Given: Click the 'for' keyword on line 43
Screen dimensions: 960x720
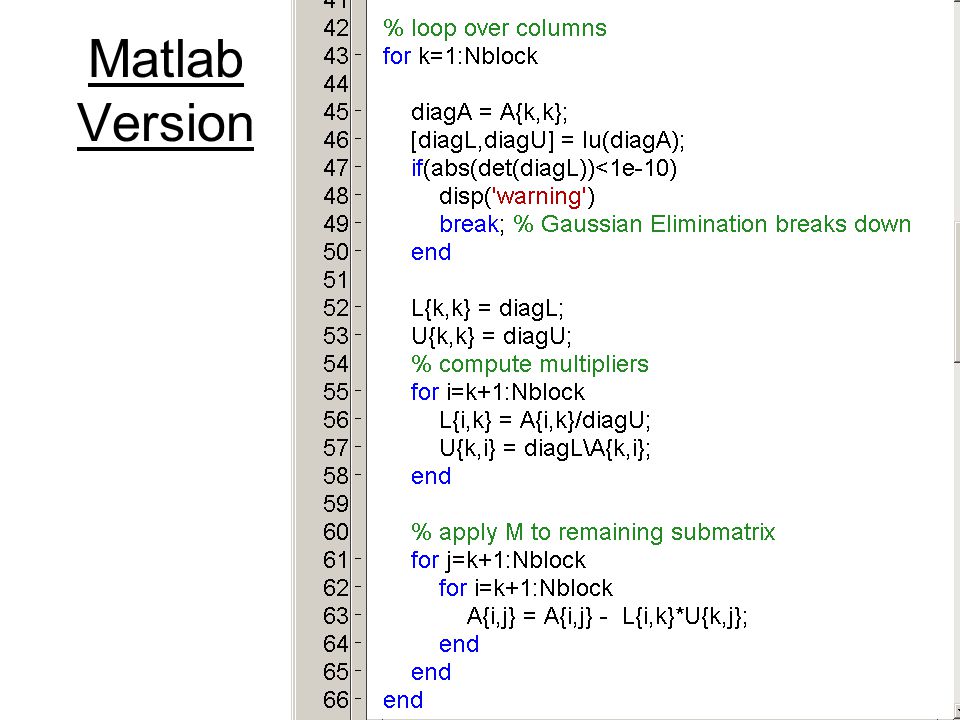Looking at the screenshot, I should click(x=397, y=56).
